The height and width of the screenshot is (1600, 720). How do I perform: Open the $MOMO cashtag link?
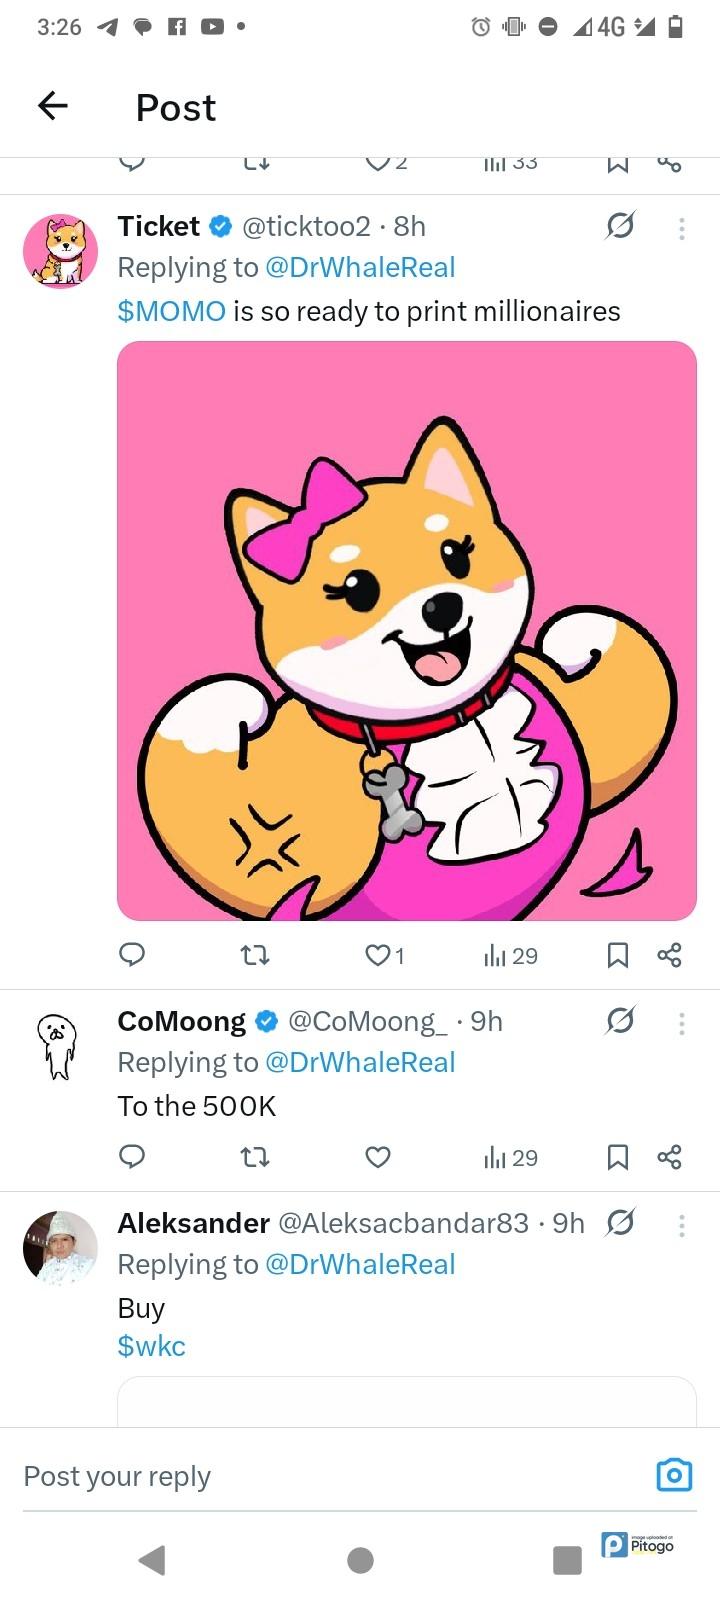(x=171, y=311)
